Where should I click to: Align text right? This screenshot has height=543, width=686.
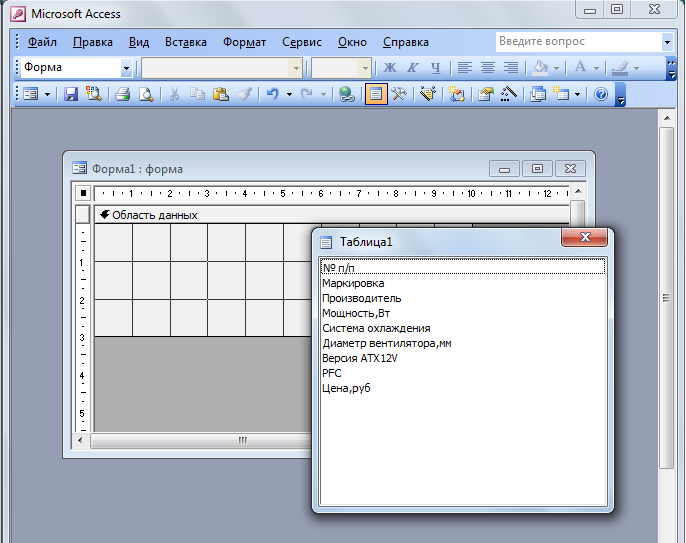click(x=511, y=68)
